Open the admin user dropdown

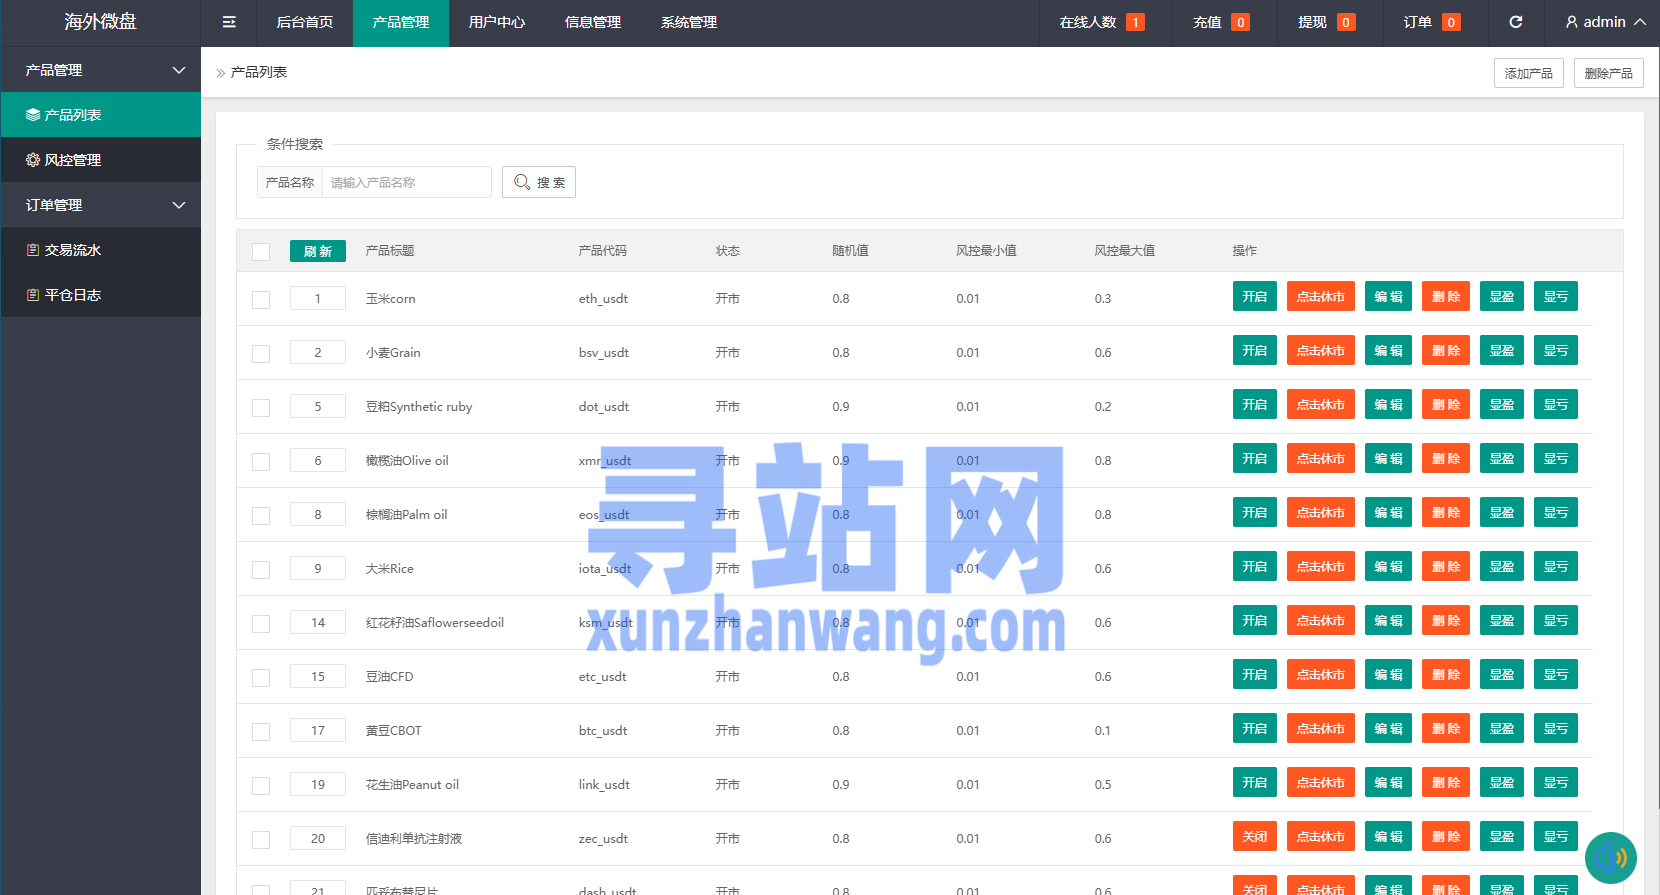pyautogui.click(x=1605, y=22)
